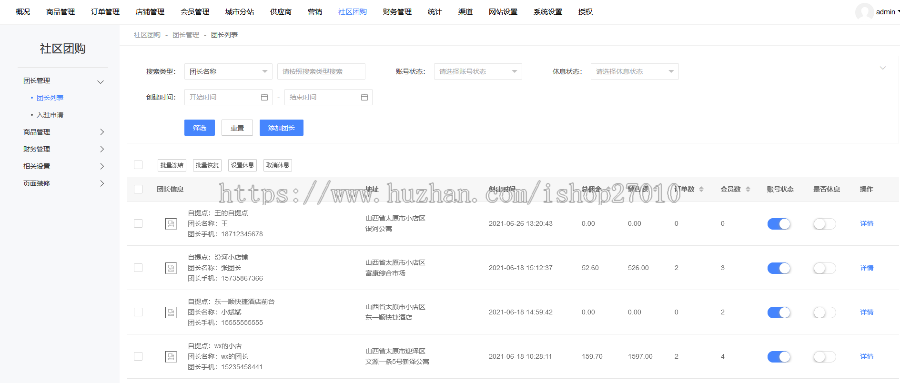
Task: Click avatar image in 2021-06-18 10:28:11 row
Action: click(x=171, y=357)
